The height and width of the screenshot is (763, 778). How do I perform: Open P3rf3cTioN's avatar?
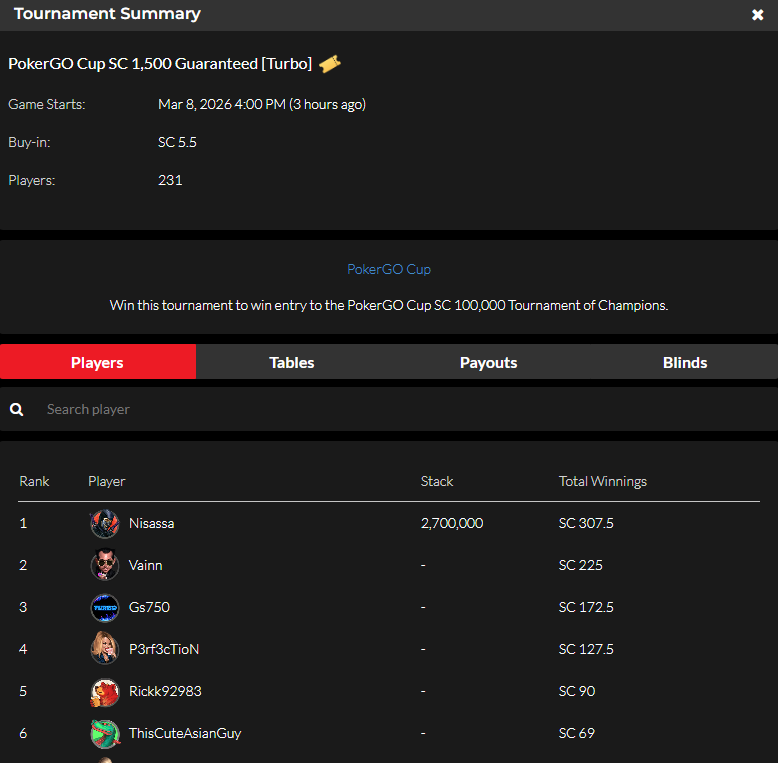point(105,649)
